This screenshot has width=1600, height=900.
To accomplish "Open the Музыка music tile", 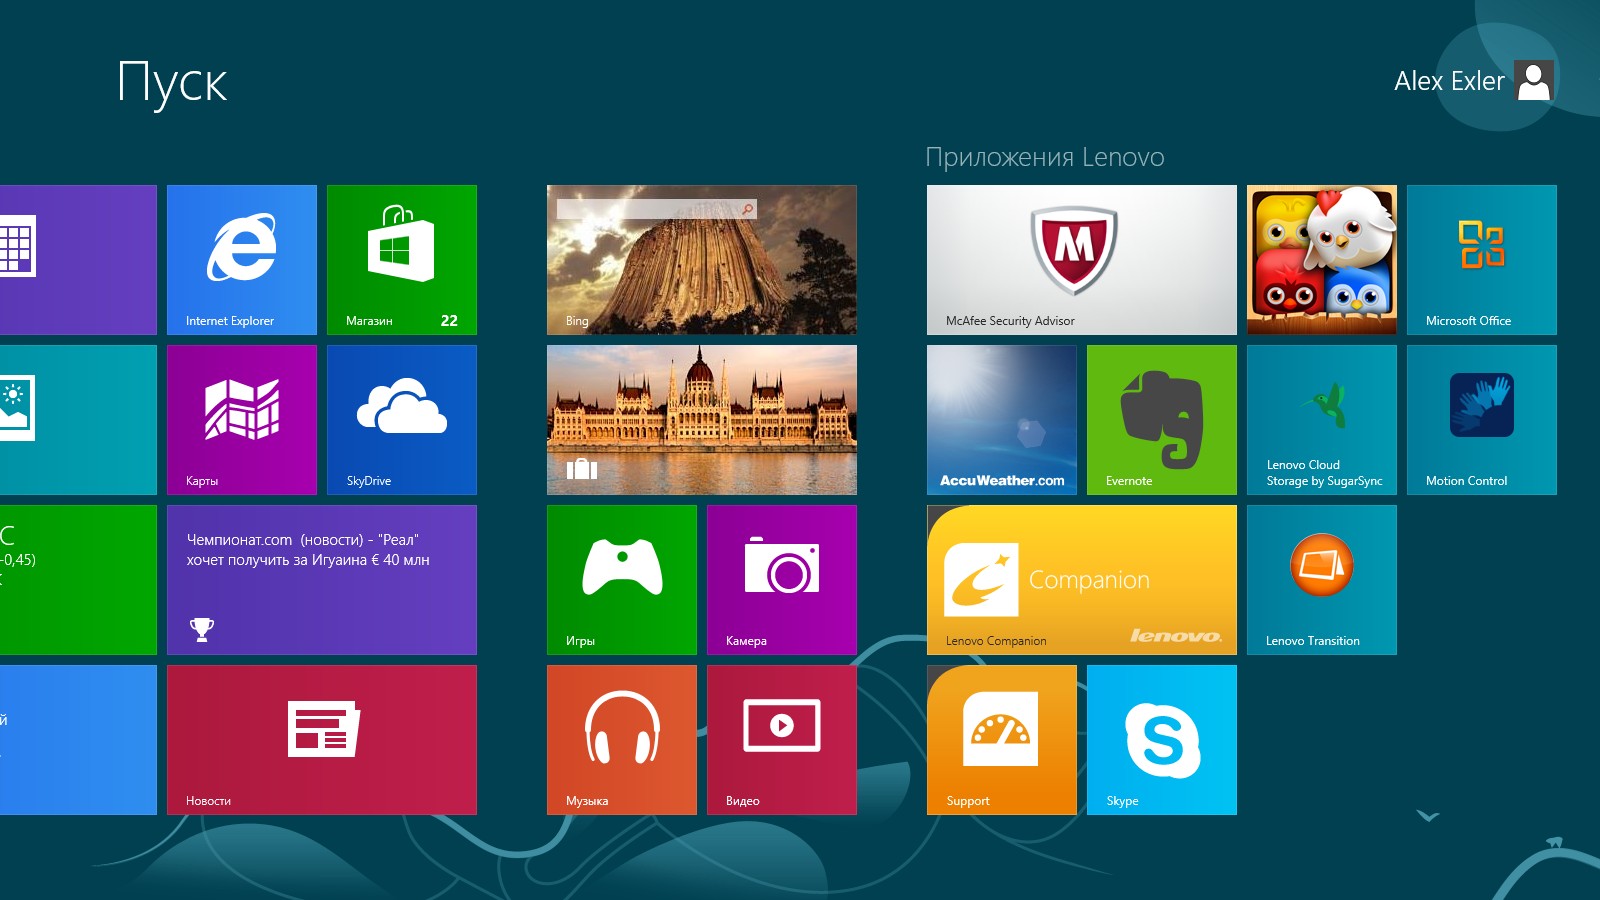I will pos(622,740).
